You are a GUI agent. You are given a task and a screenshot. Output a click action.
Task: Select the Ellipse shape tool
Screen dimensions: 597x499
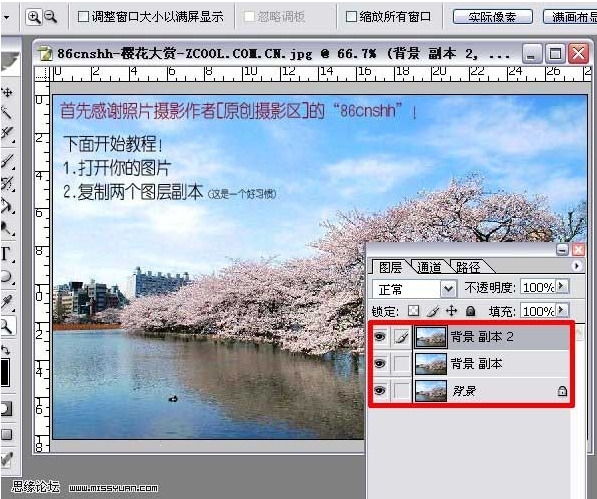coord(7,277)
